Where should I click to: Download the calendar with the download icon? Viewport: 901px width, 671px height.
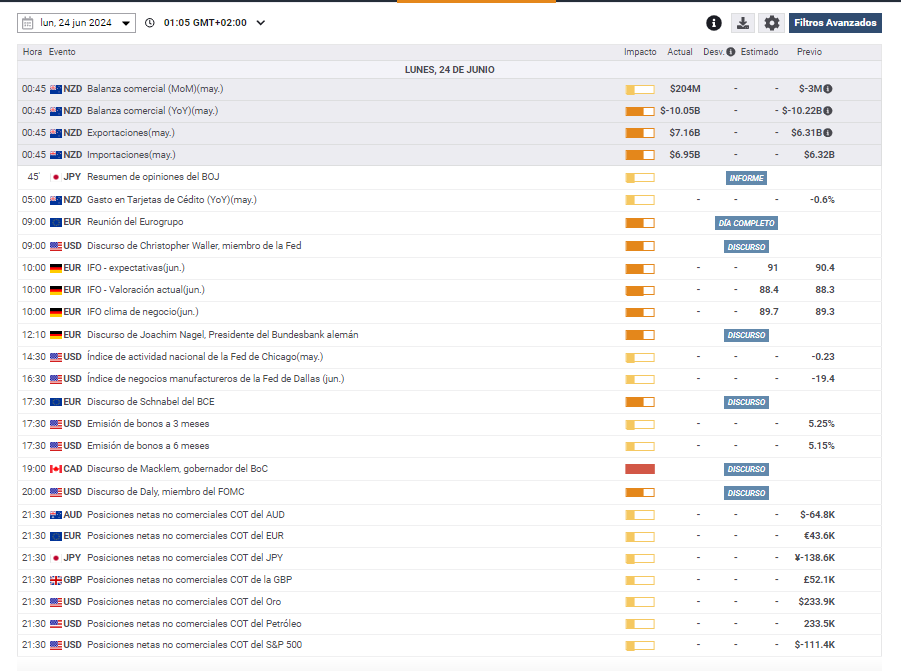point(743,23)
